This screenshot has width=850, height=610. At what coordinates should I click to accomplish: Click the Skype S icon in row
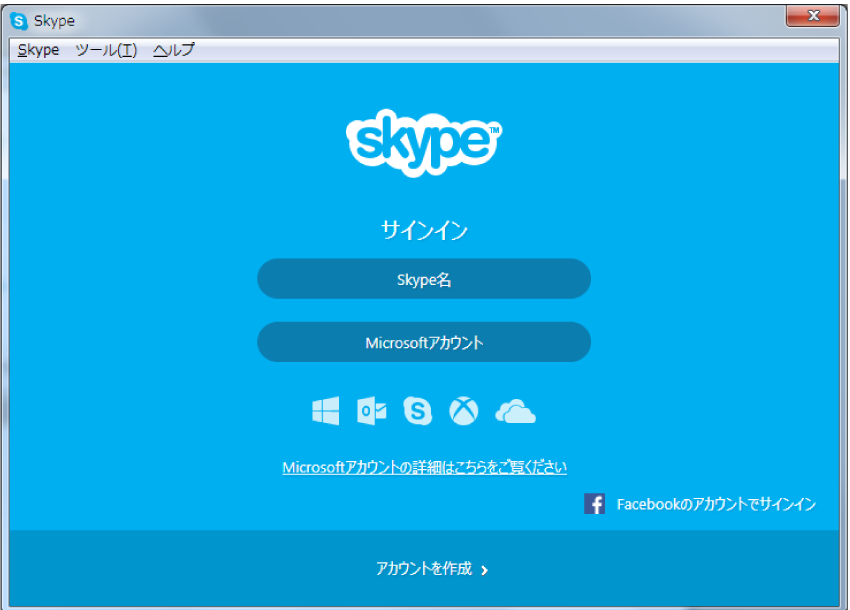[417, 411]
